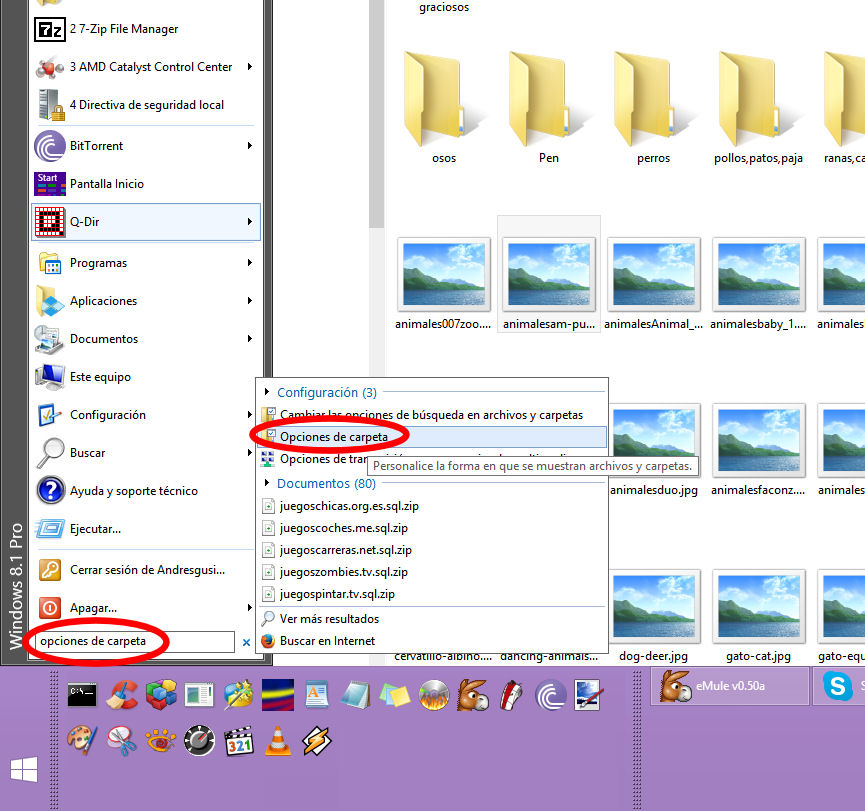Click the Windows Start button
Screen dimensions: 865x811
coord(25,770)
